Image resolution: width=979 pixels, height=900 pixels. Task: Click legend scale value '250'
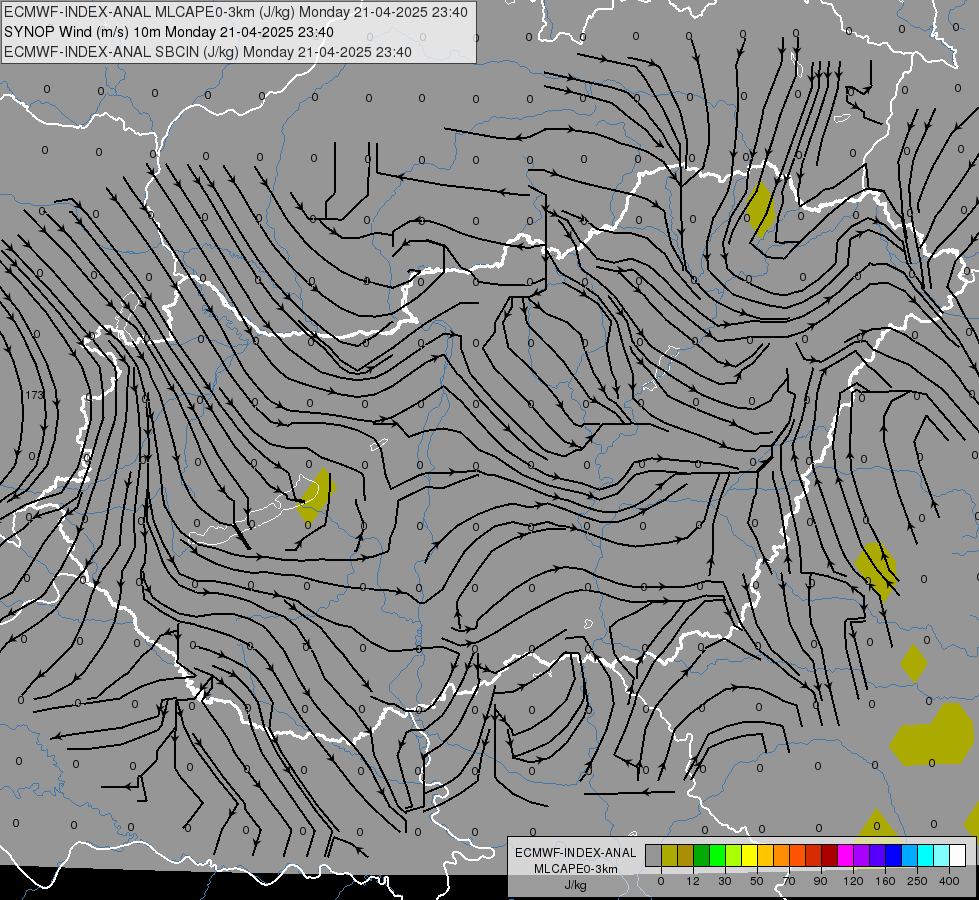pyautogui.click(x=917, y=881)
